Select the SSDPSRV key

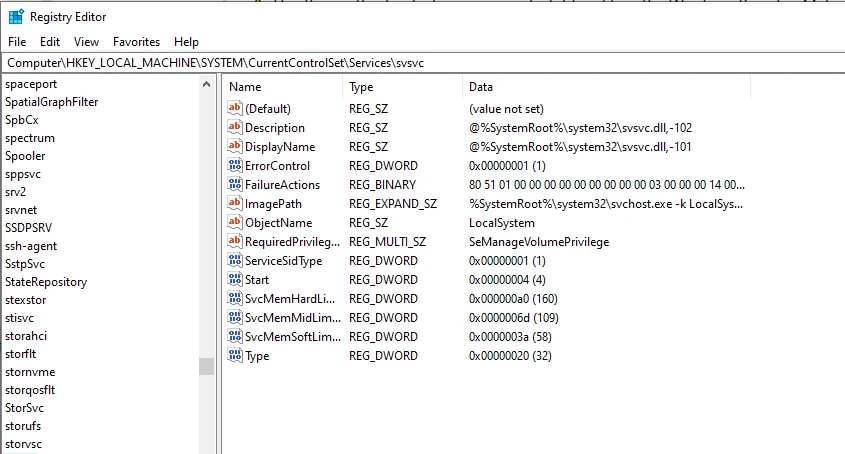tap(29, 228)
